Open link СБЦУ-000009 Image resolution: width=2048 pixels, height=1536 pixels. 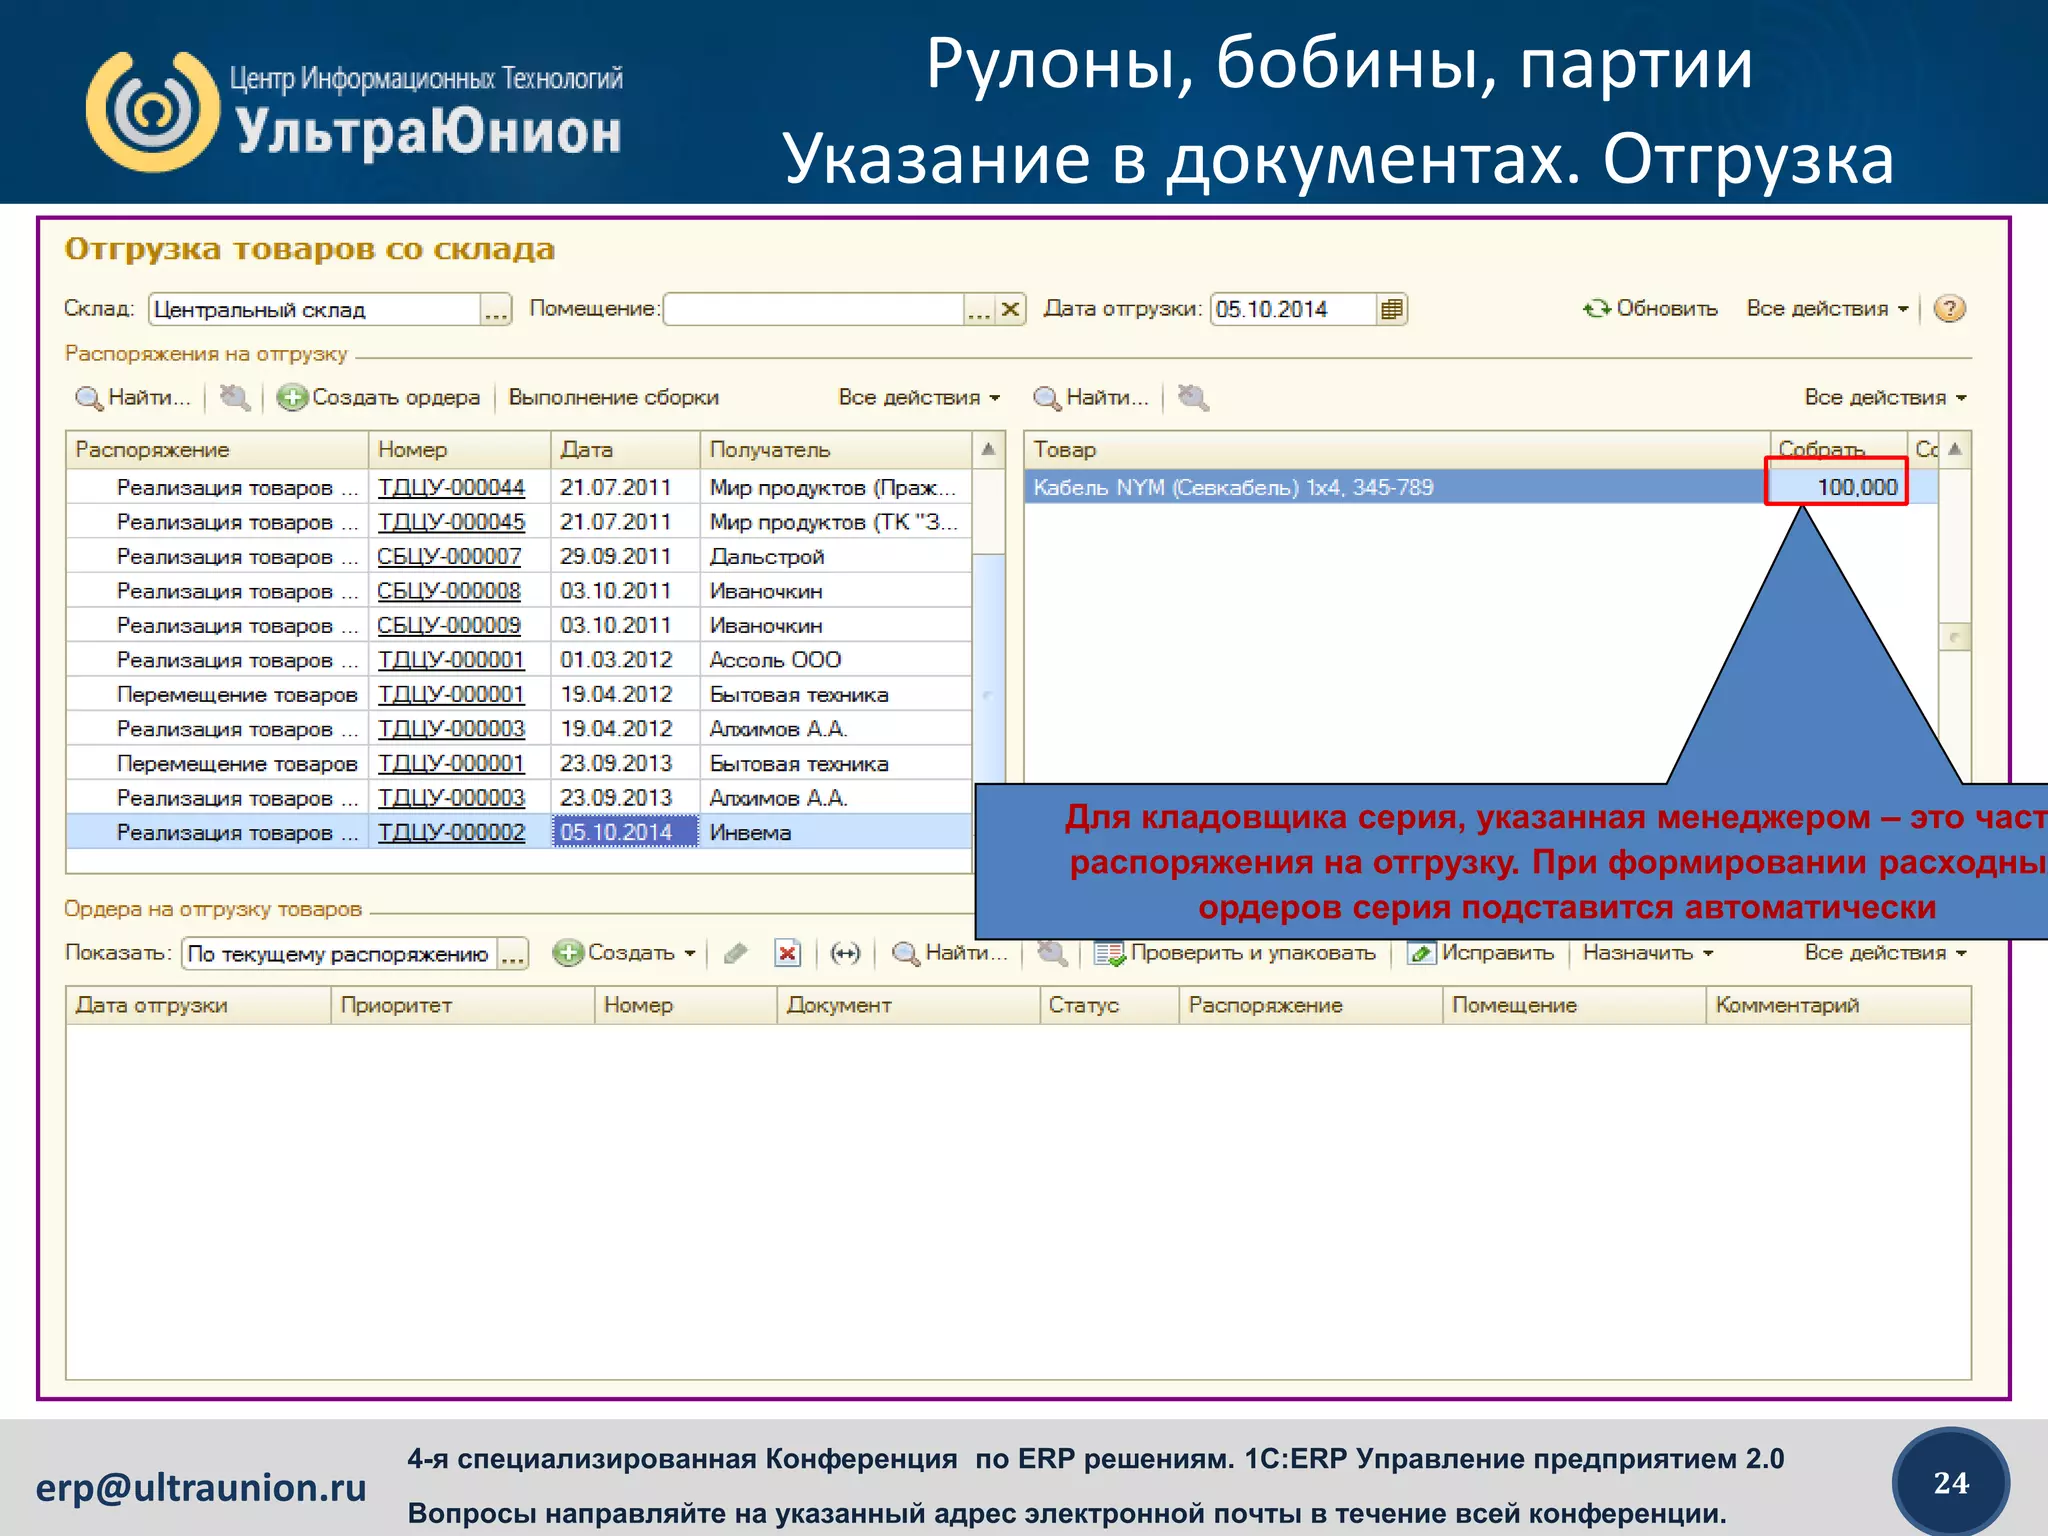click(449, 626)
